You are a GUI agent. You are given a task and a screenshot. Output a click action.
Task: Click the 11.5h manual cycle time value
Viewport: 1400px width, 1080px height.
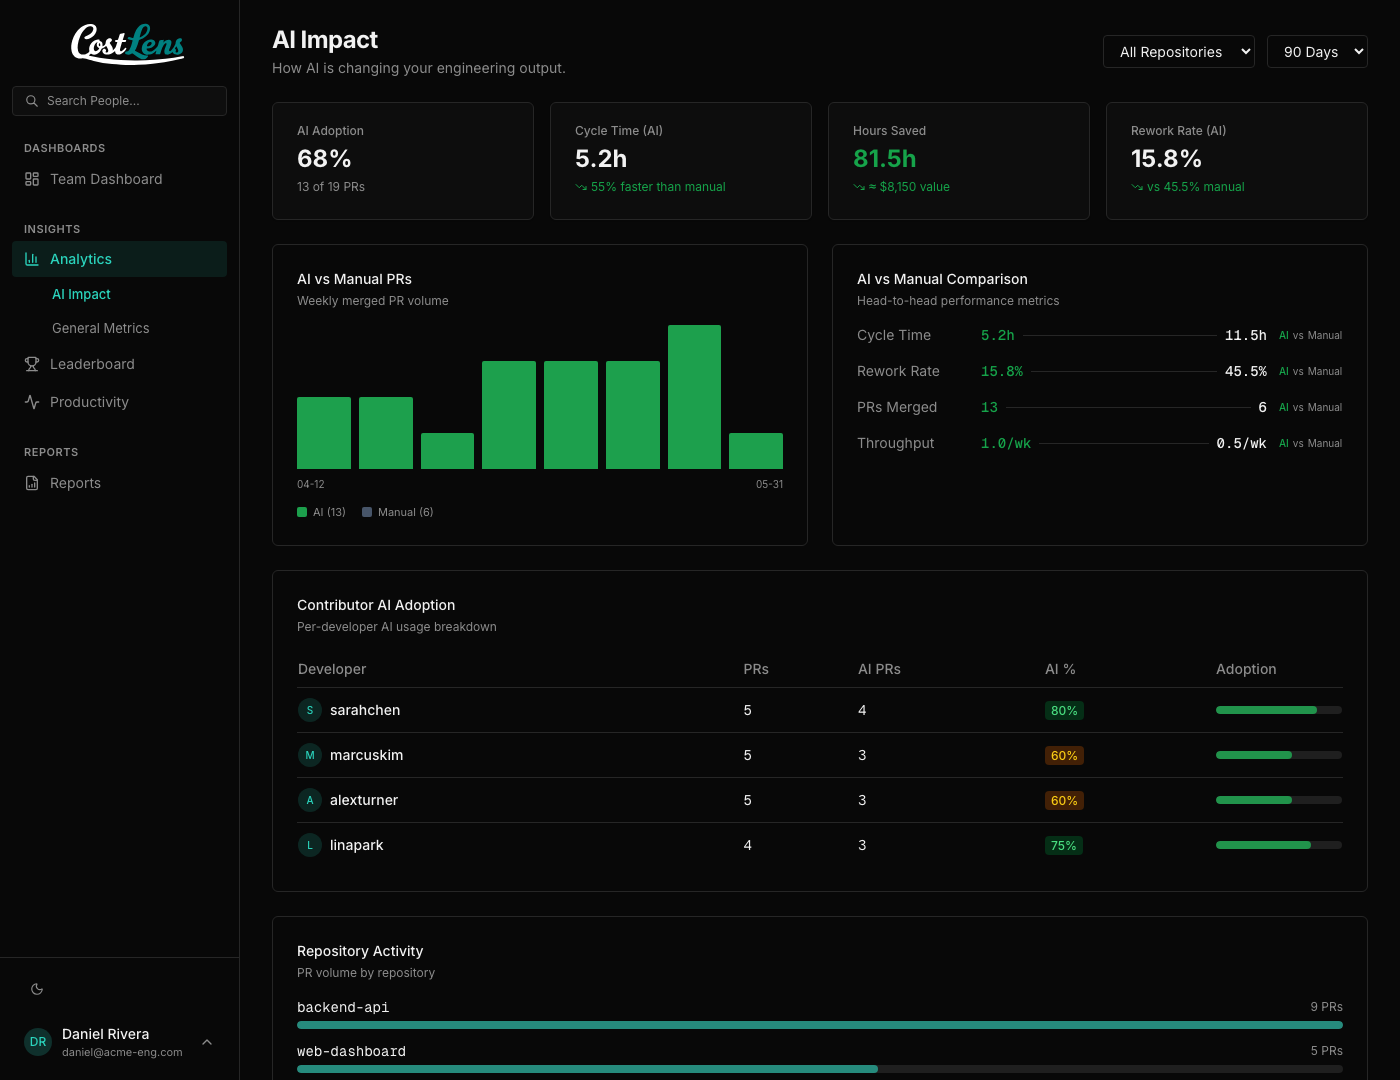click(x=1246, y=335)
